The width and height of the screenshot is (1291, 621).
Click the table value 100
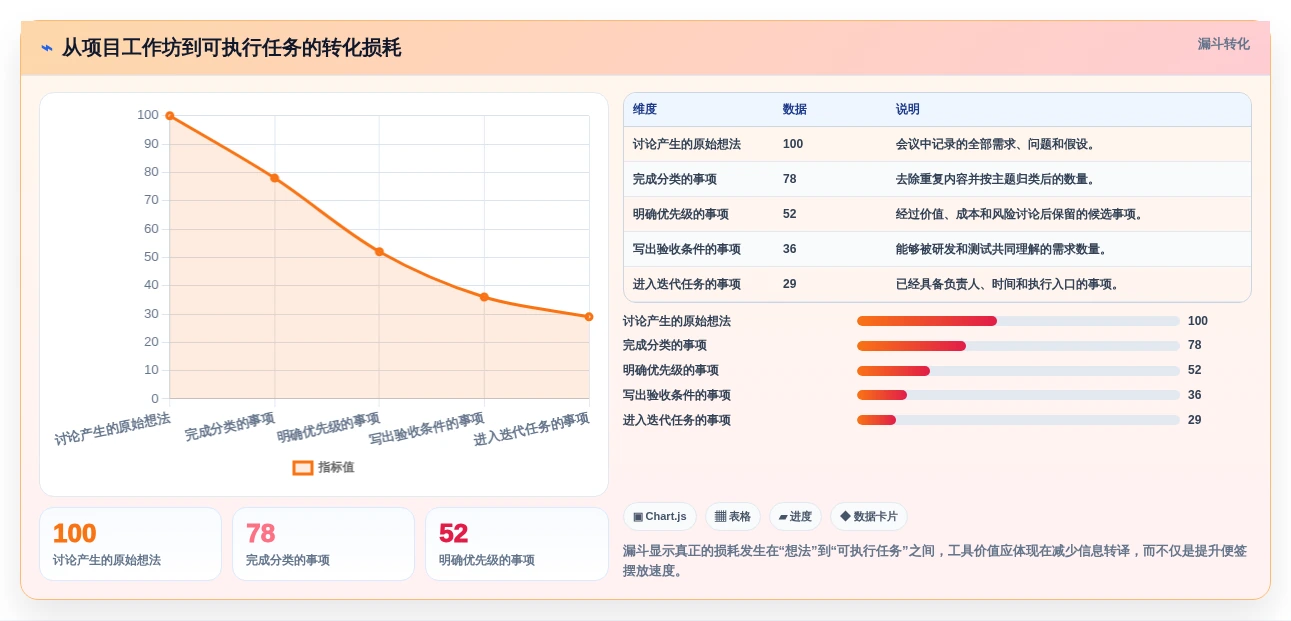793,144
